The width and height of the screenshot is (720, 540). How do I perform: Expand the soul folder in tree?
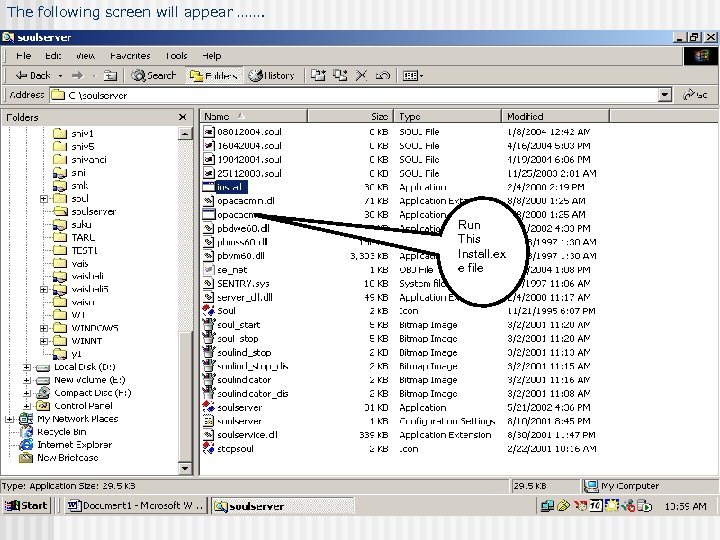44,199
